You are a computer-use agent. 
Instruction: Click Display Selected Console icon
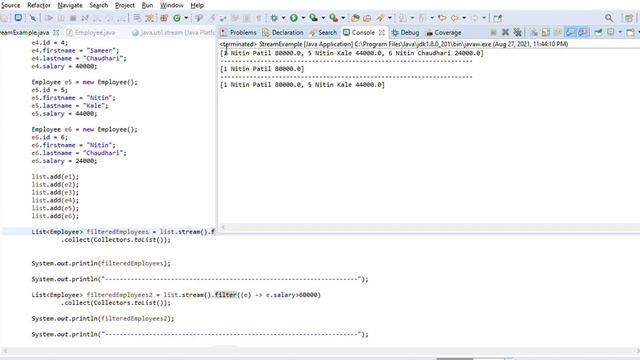(611, 32)
